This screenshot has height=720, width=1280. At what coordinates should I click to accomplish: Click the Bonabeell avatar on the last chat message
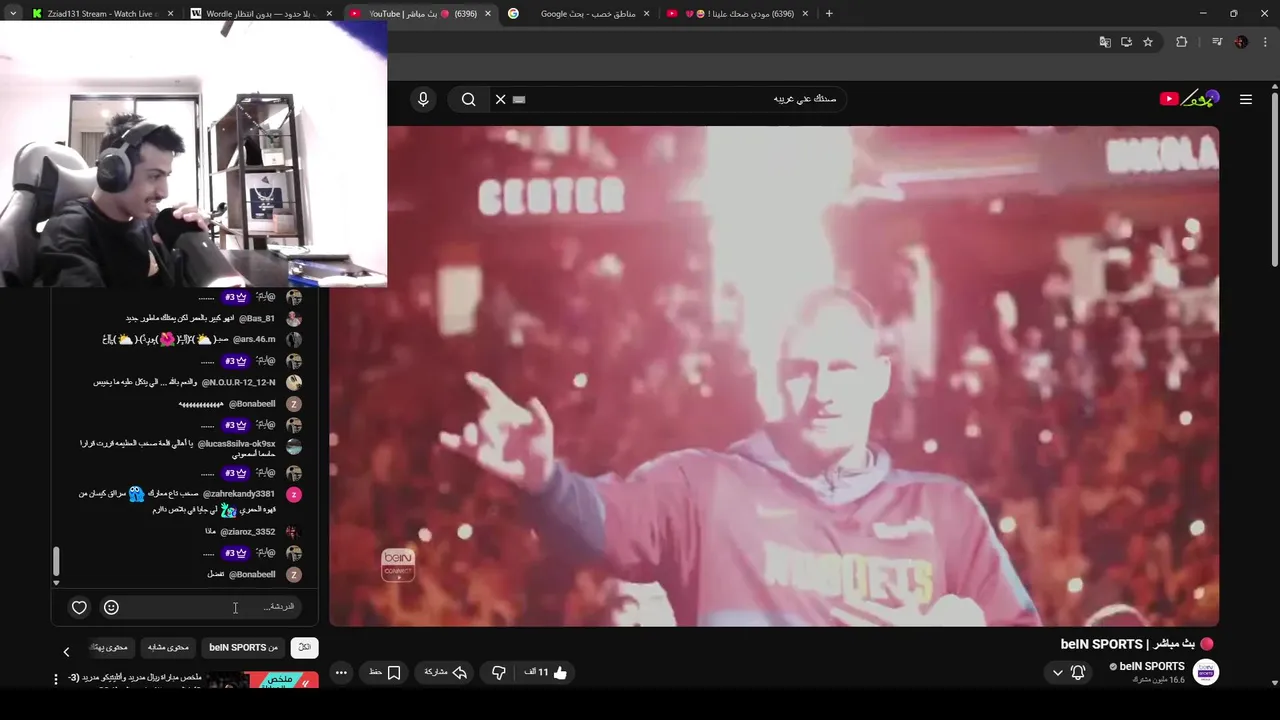(x=293, y=574)
